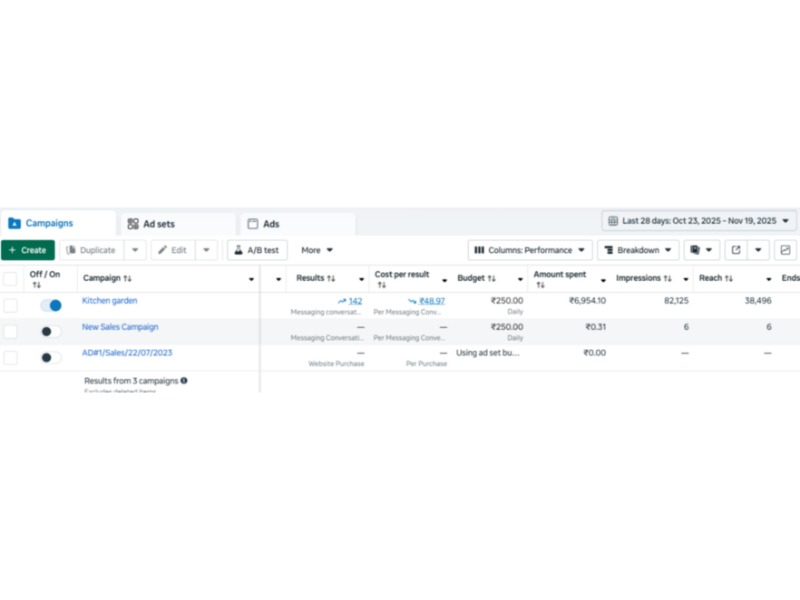Click the export/share icon button

coord(736,250)
